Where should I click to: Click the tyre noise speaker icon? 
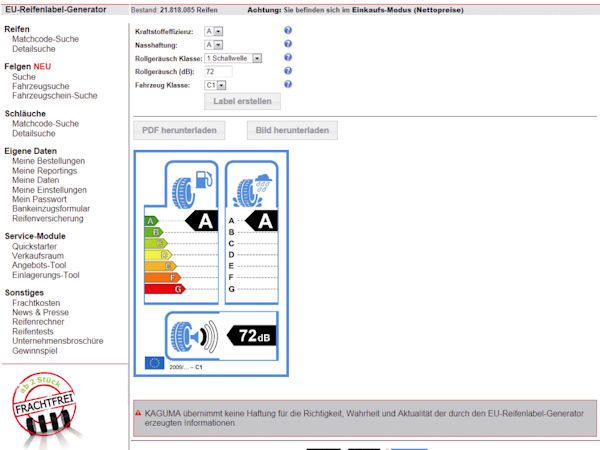(x=194, y=336)
